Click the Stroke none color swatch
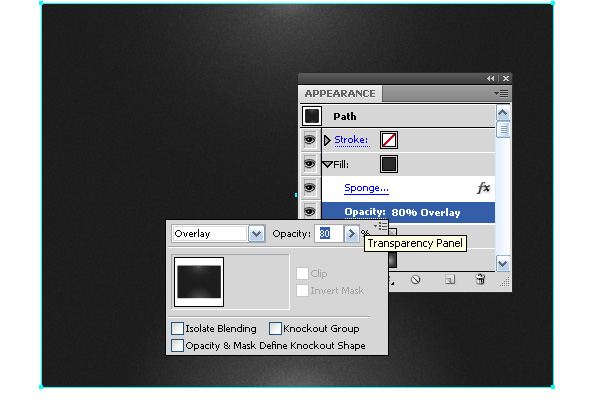Viewport: 600px width, 408px height. click(x=389, y=140)
